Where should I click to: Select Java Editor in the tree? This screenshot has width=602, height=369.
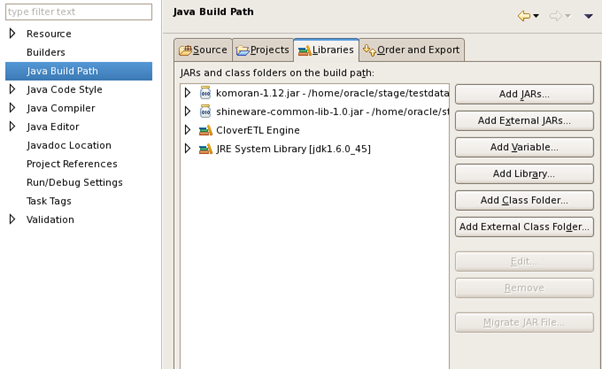pyautogui.click(x=53, y=127)
